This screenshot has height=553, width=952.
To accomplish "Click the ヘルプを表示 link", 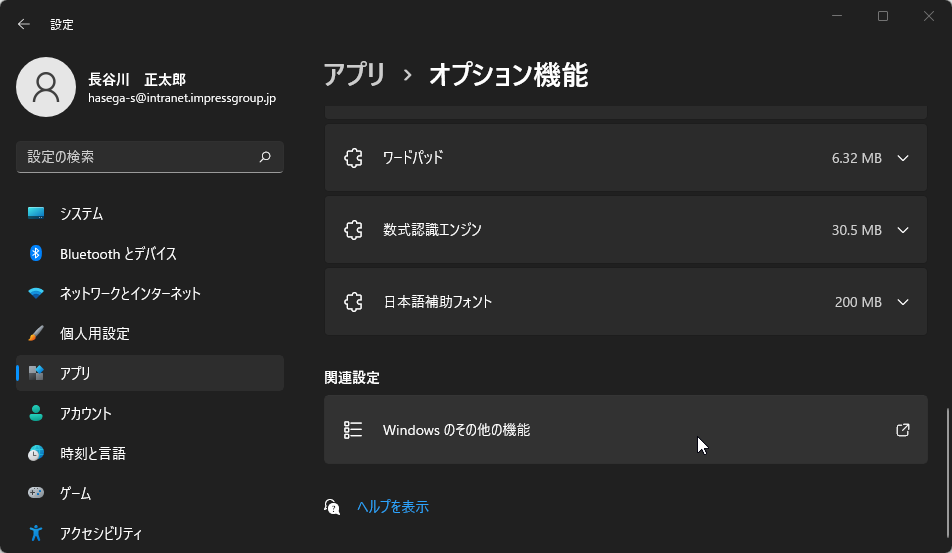I will pyautogui.click(x=393, y=507).
